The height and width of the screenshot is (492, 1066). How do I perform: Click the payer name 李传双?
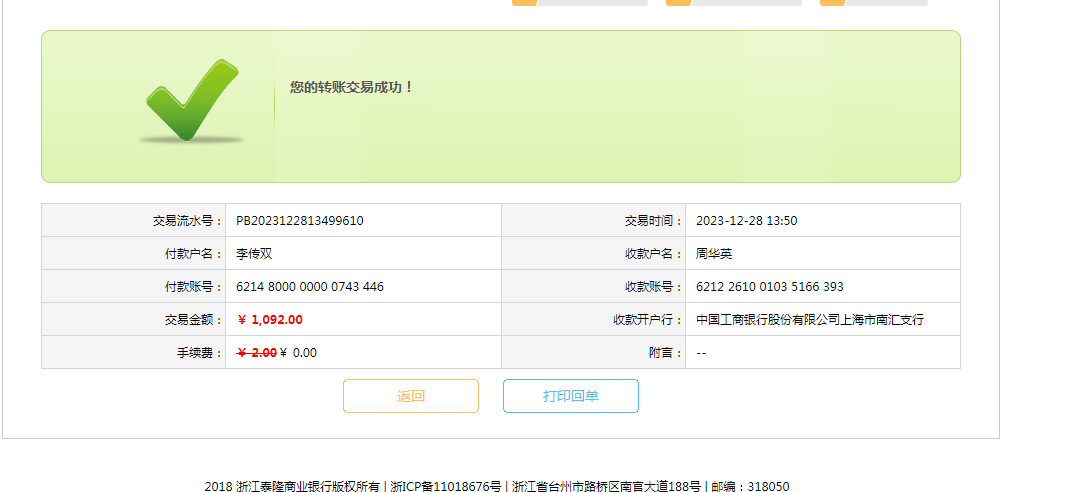coord(254,254)
